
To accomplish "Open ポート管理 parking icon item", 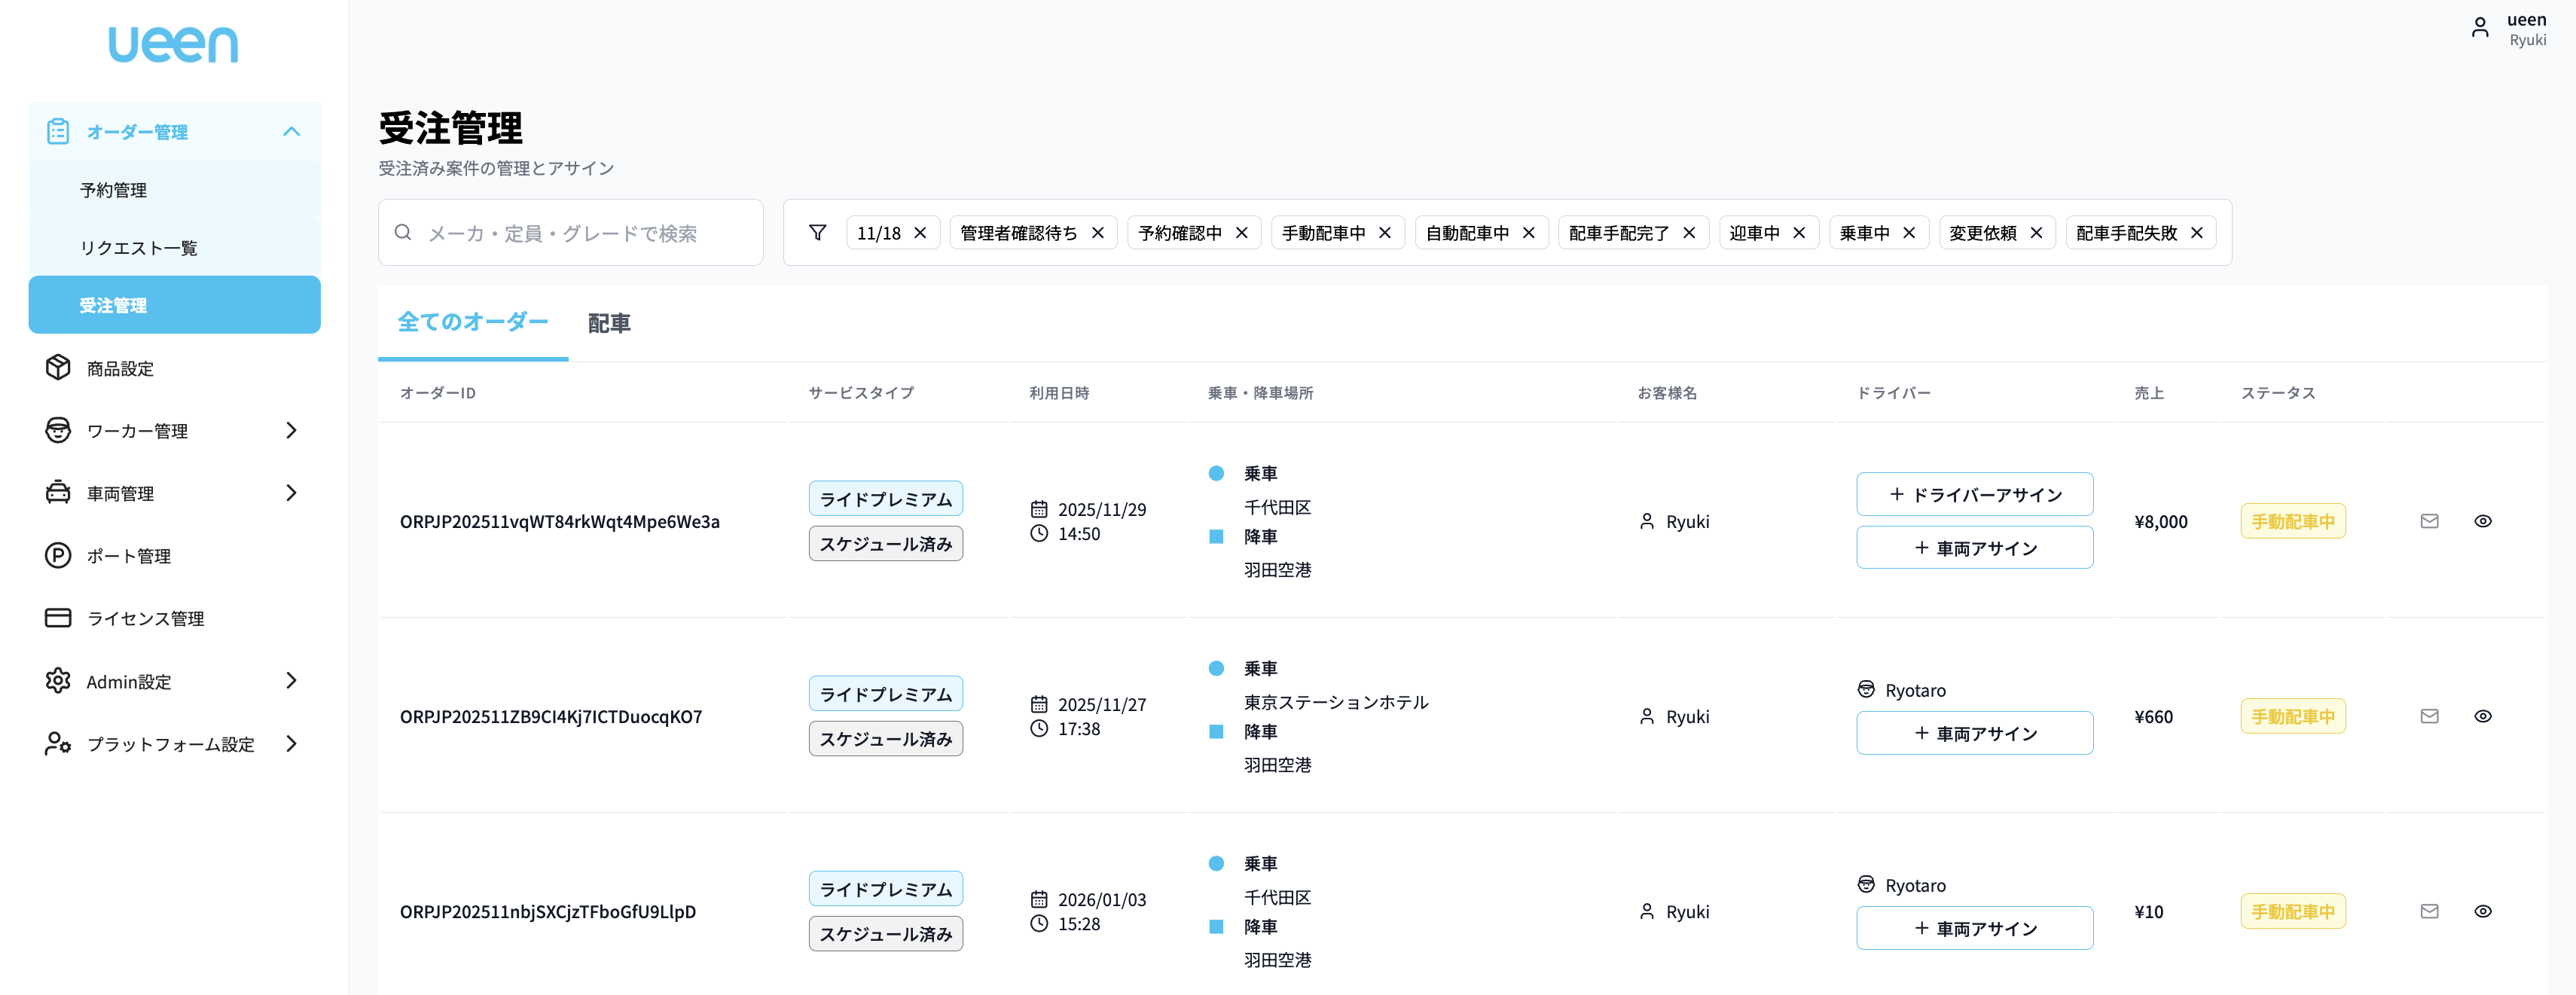I will coord(128,555).
